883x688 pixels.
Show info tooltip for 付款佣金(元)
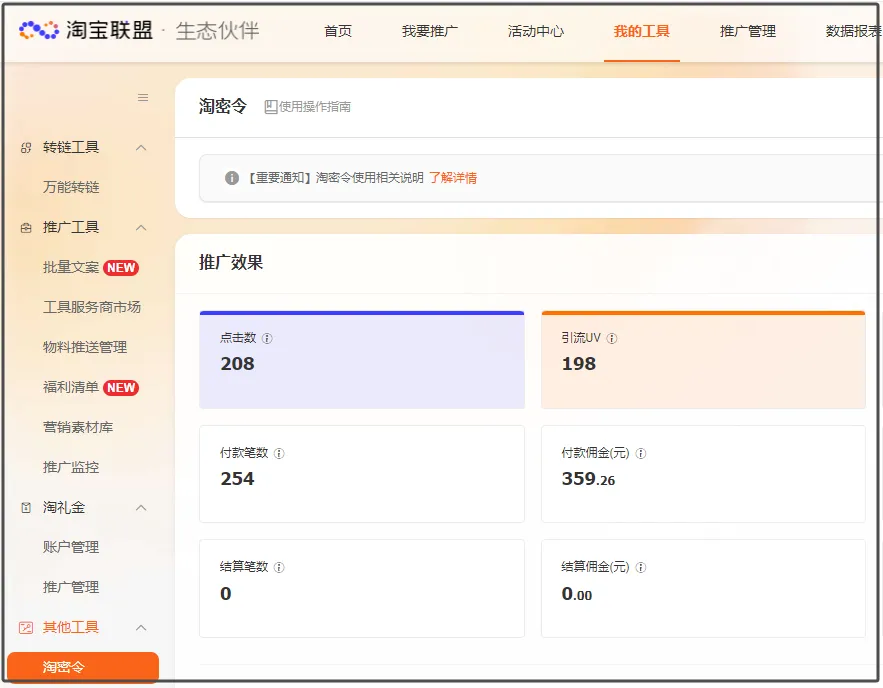[641, 453]
